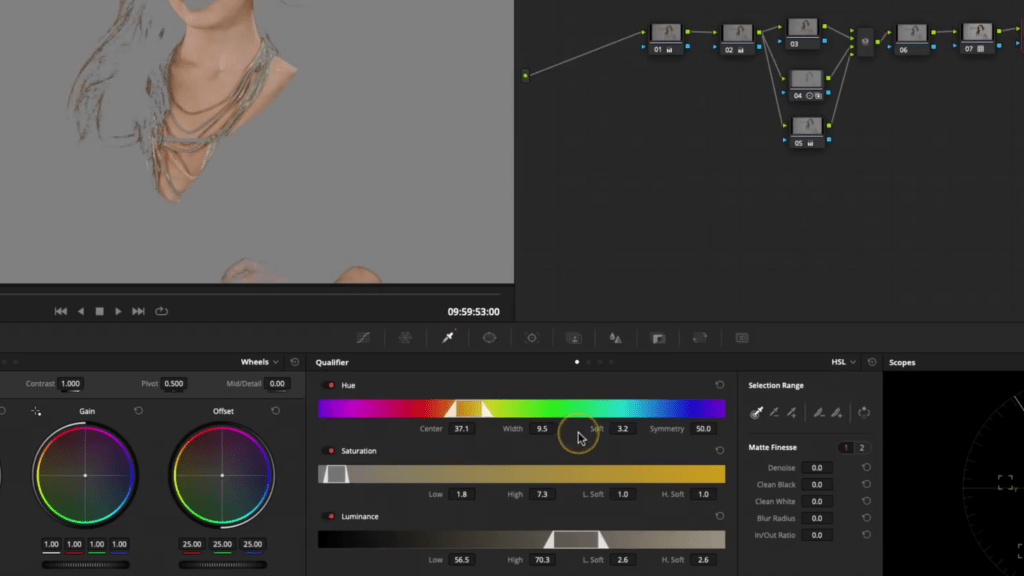Click the Hue Center value field

(x=461, y=429)
